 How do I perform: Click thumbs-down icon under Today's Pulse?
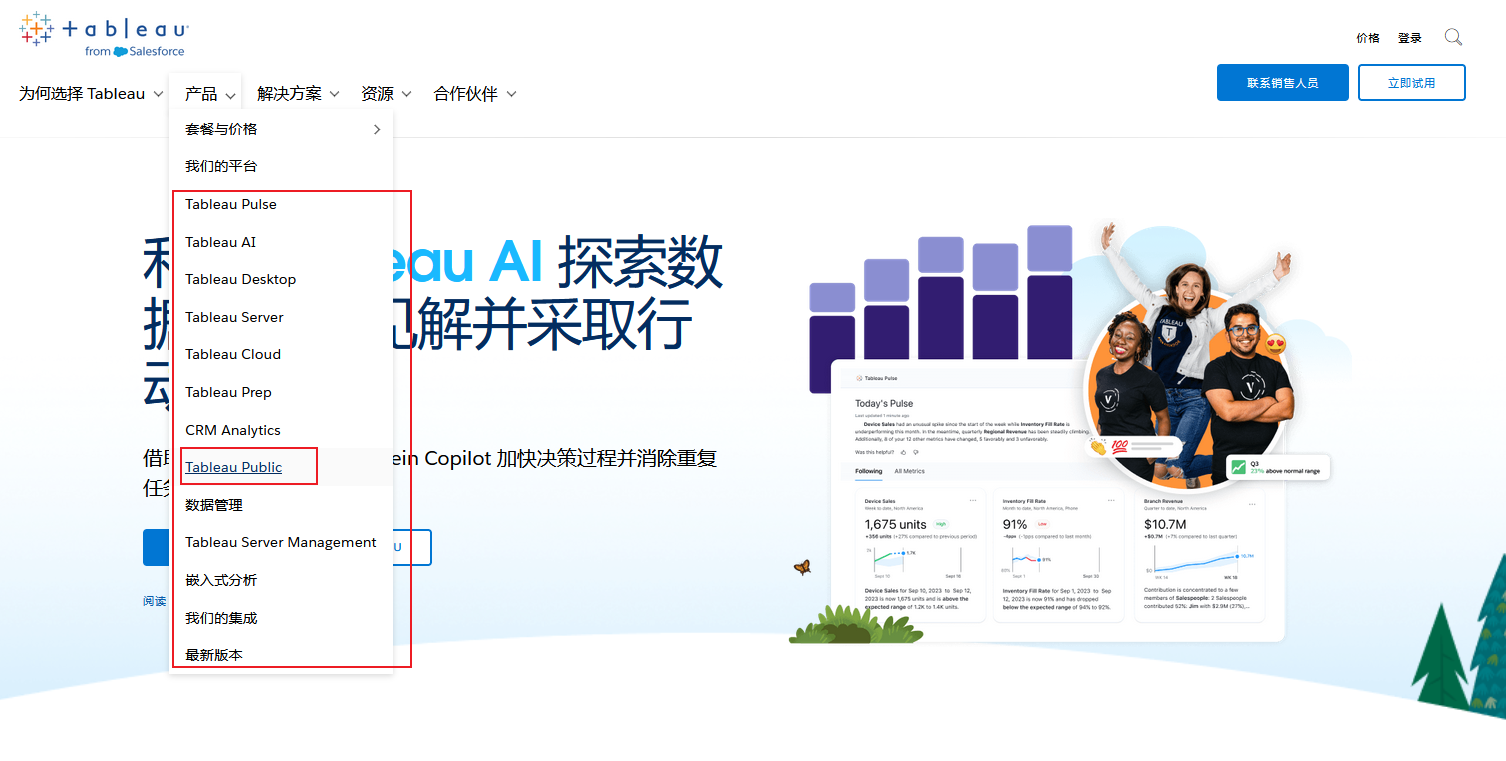tap(916, 452)
